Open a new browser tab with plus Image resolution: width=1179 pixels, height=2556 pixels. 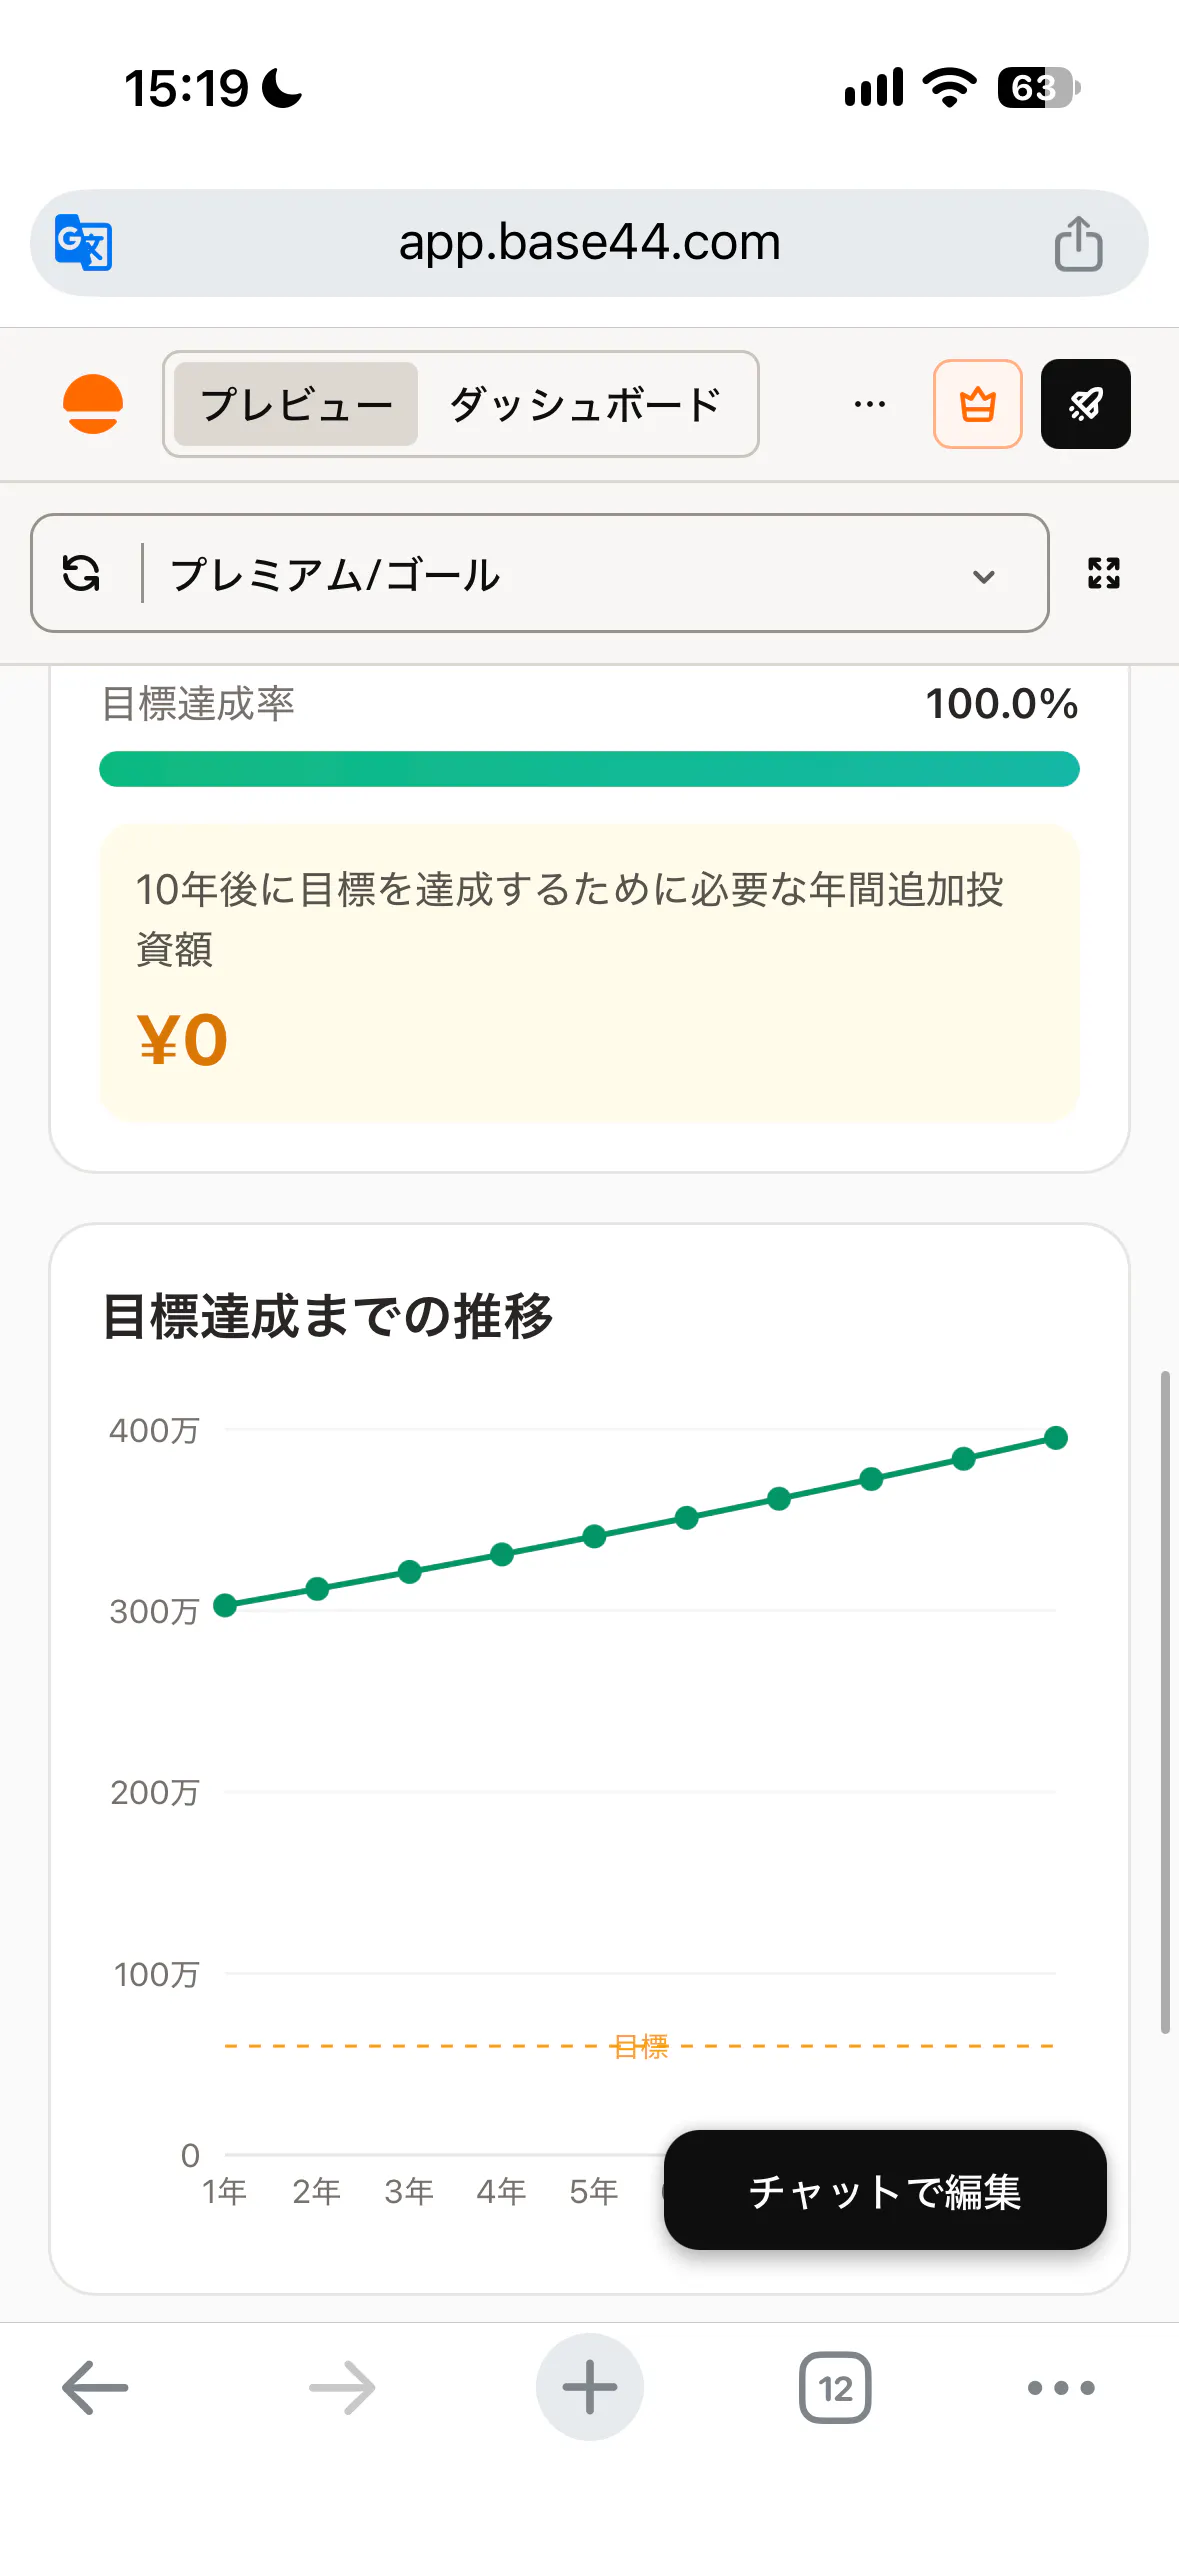click(589, 2387)
